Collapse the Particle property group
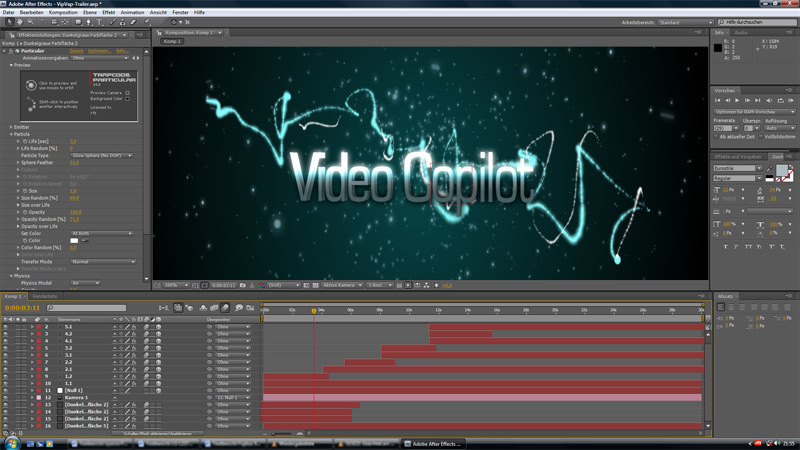The image size is (800, 450). pyautogui.click(x=11, y=134)
